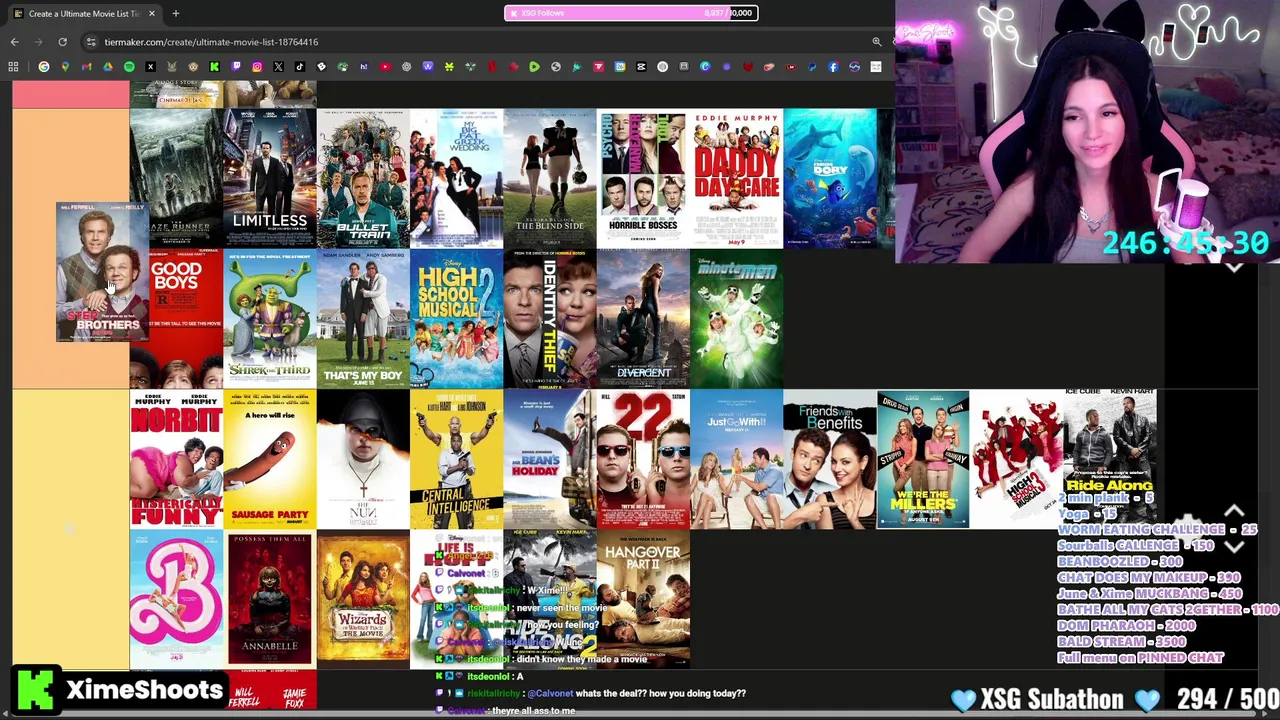
Task: Focus the tiermaker.com address bar
Action: (480, 42)
